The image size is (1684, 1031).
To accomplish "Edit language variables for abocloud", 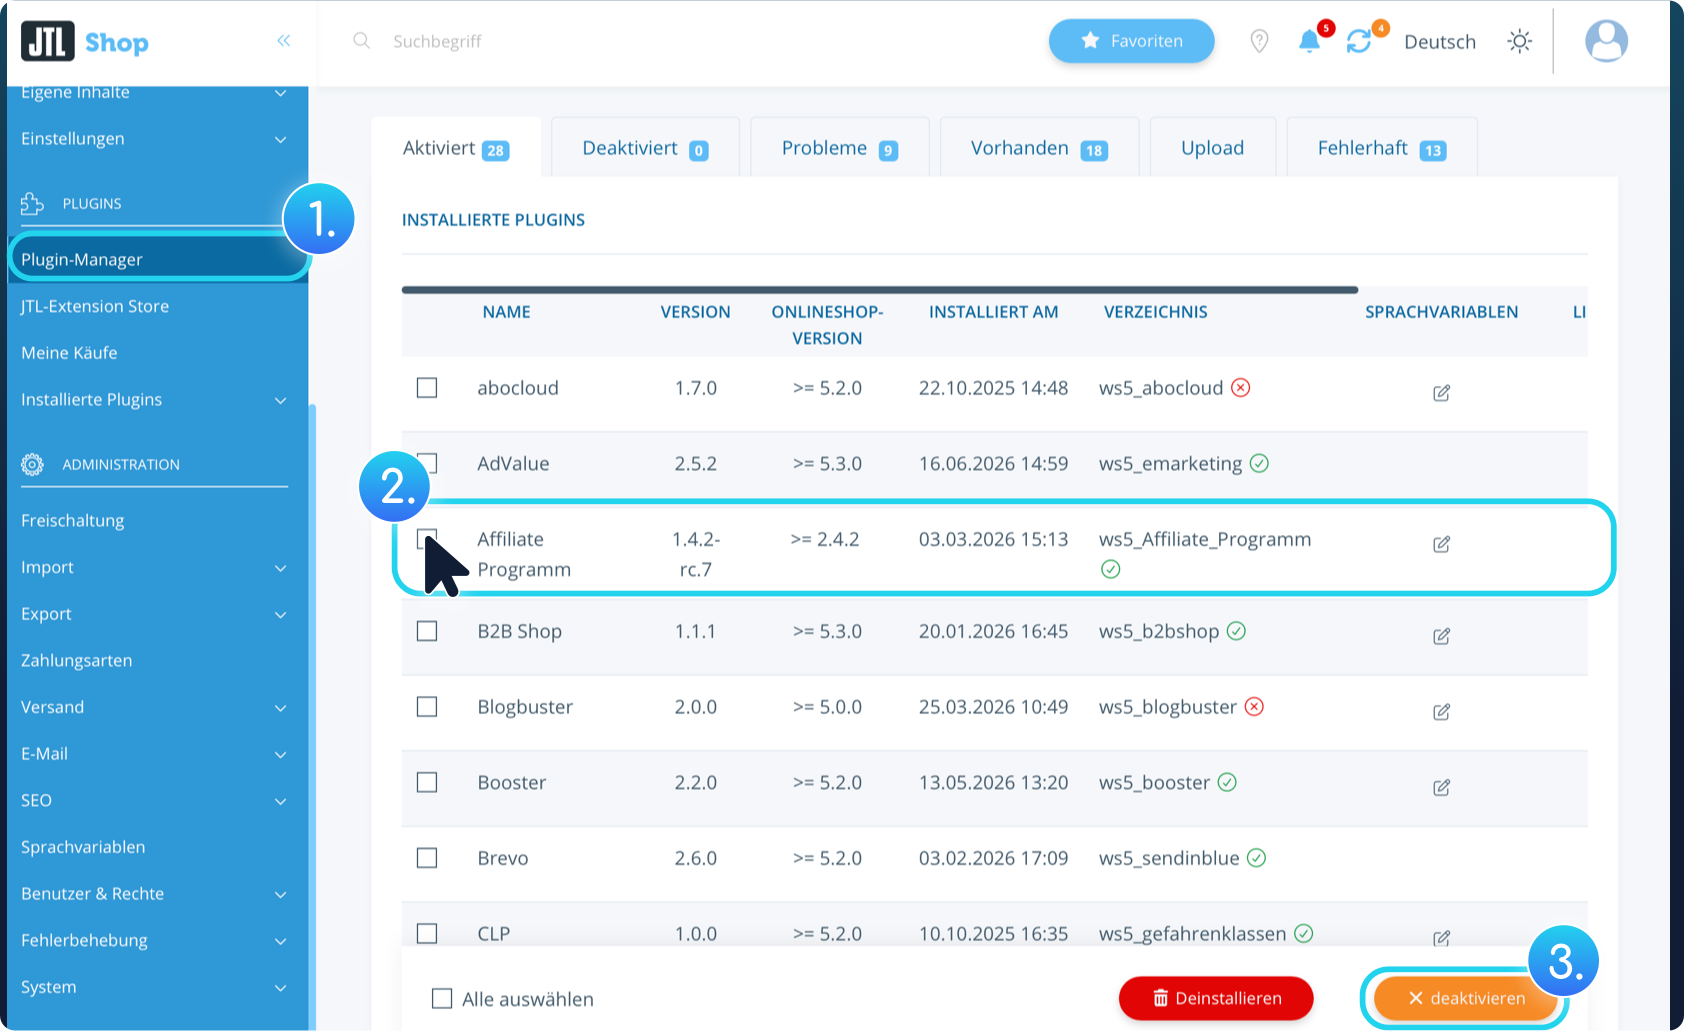I will pos(1441,392).
